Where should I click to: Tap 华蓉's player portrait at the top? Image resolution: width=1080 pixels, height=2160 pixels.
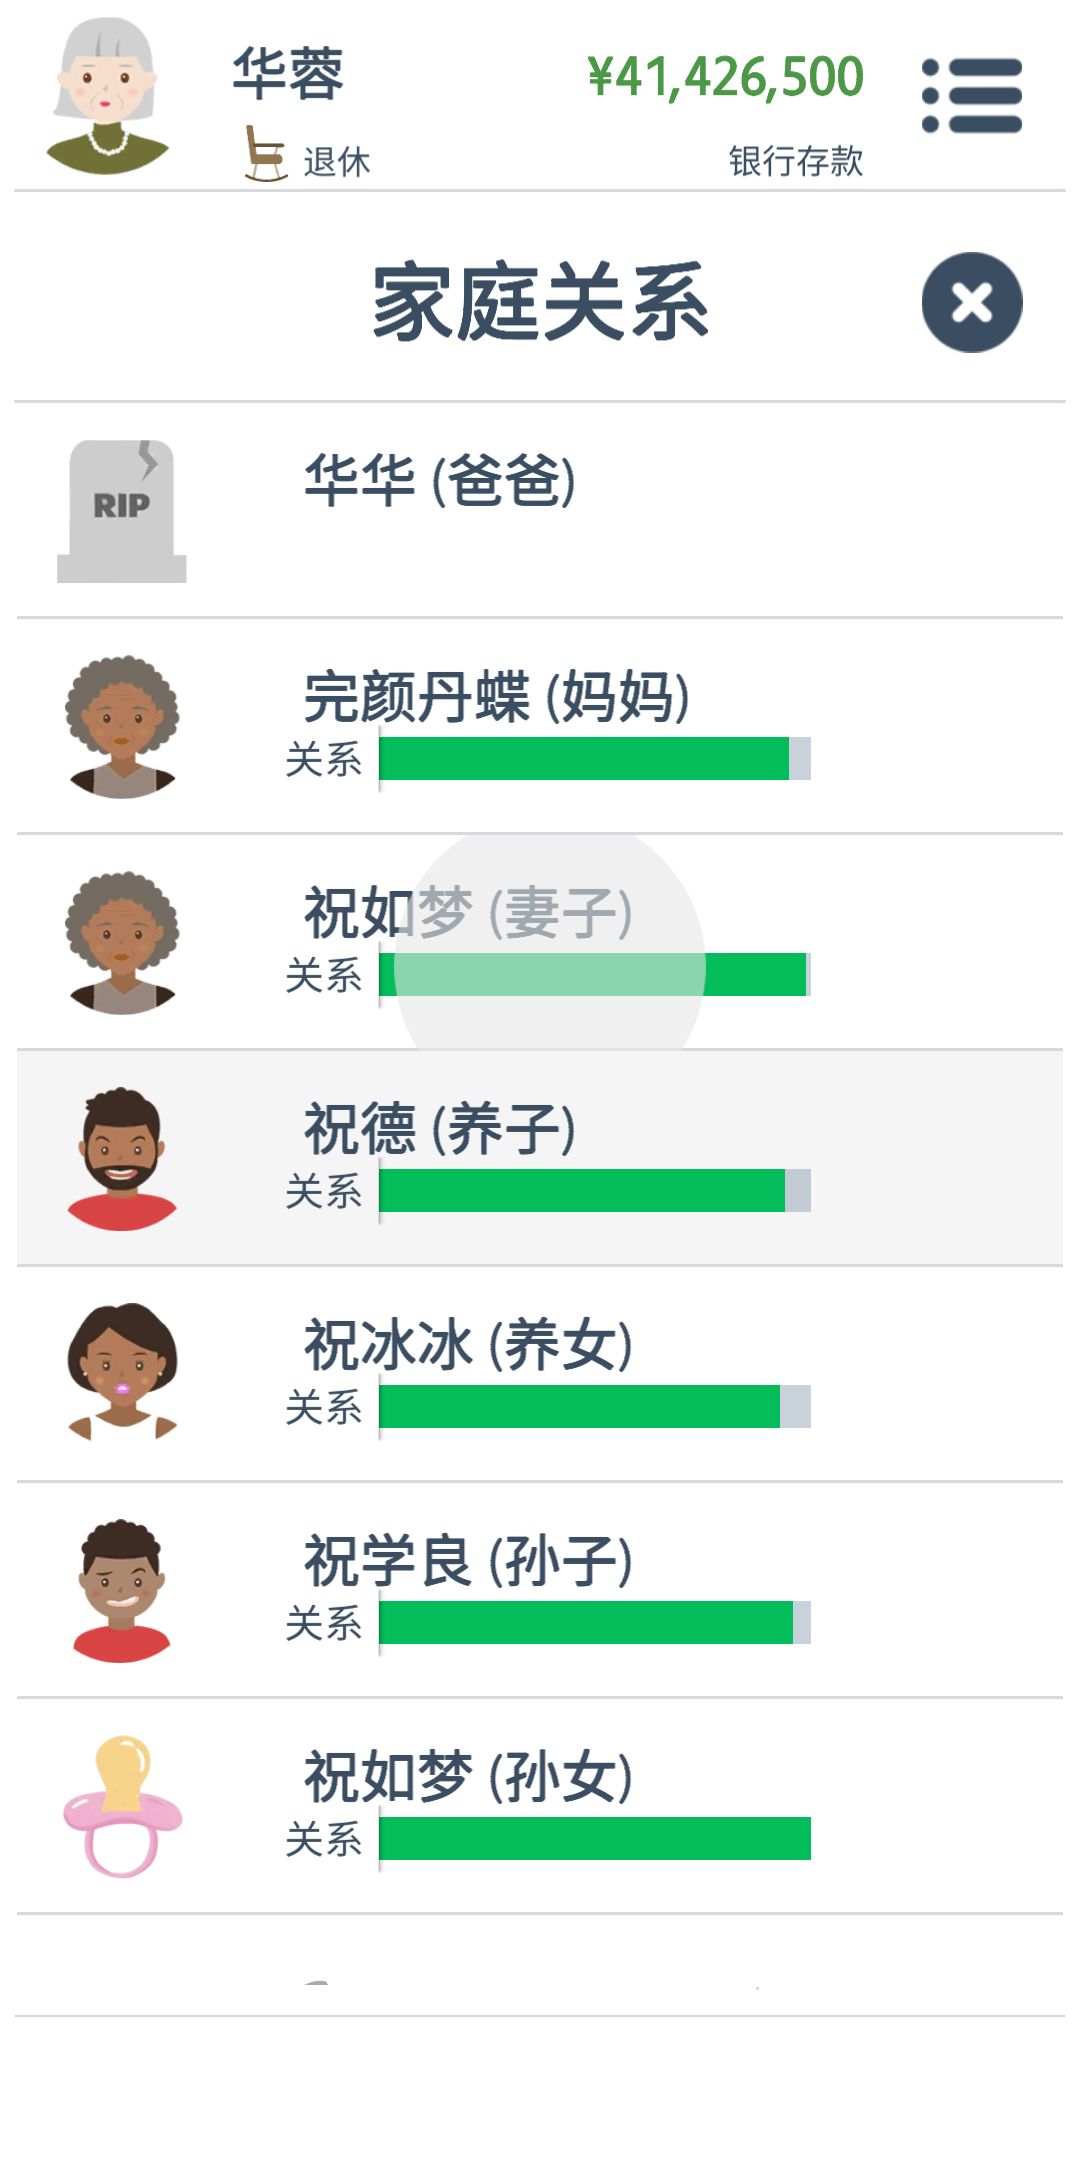coord(107,96)
